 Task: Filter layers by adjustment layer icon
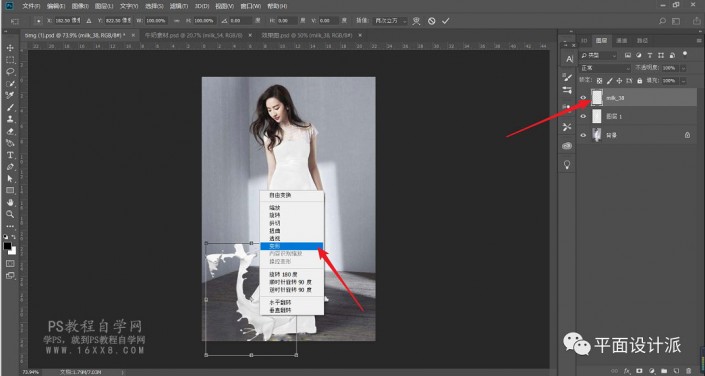639,55
